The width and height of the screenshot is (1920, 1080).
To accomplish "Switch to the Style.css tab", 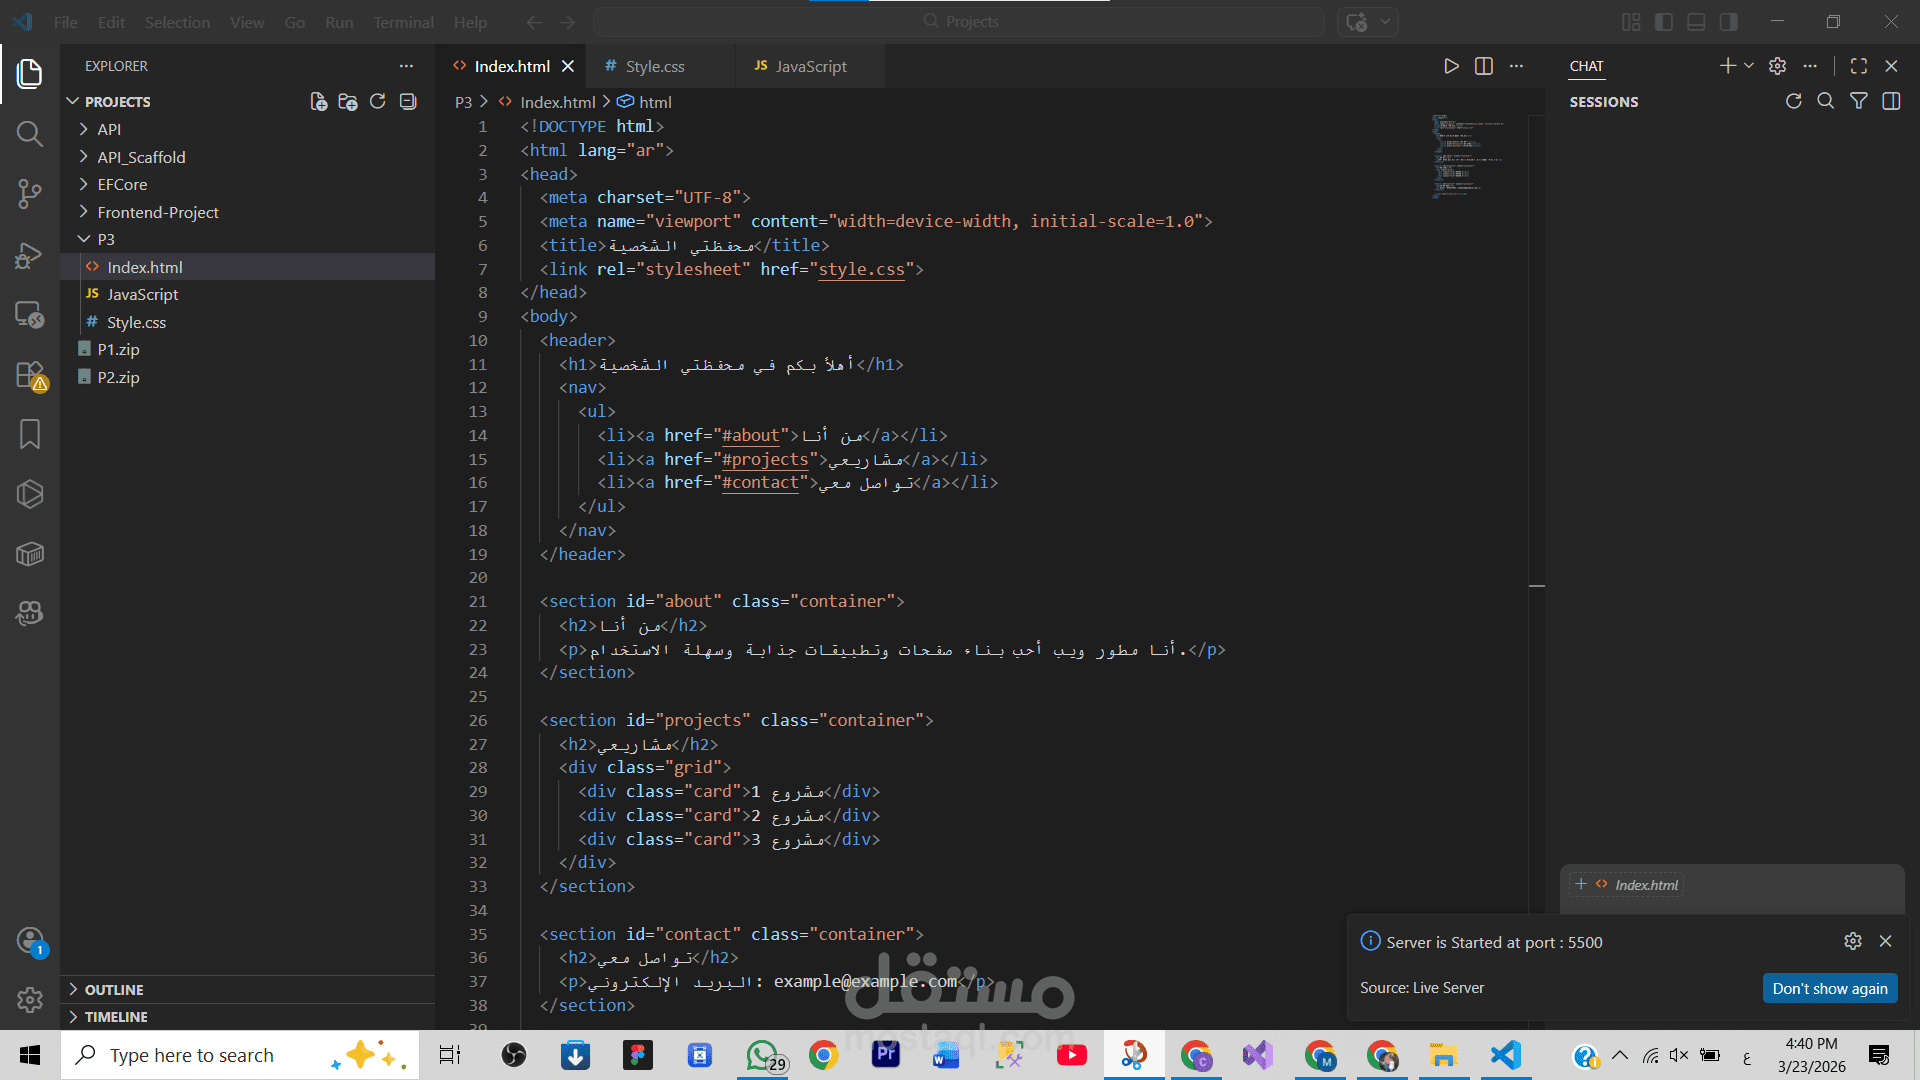I will pyautogui.click(x=655, y=66).
